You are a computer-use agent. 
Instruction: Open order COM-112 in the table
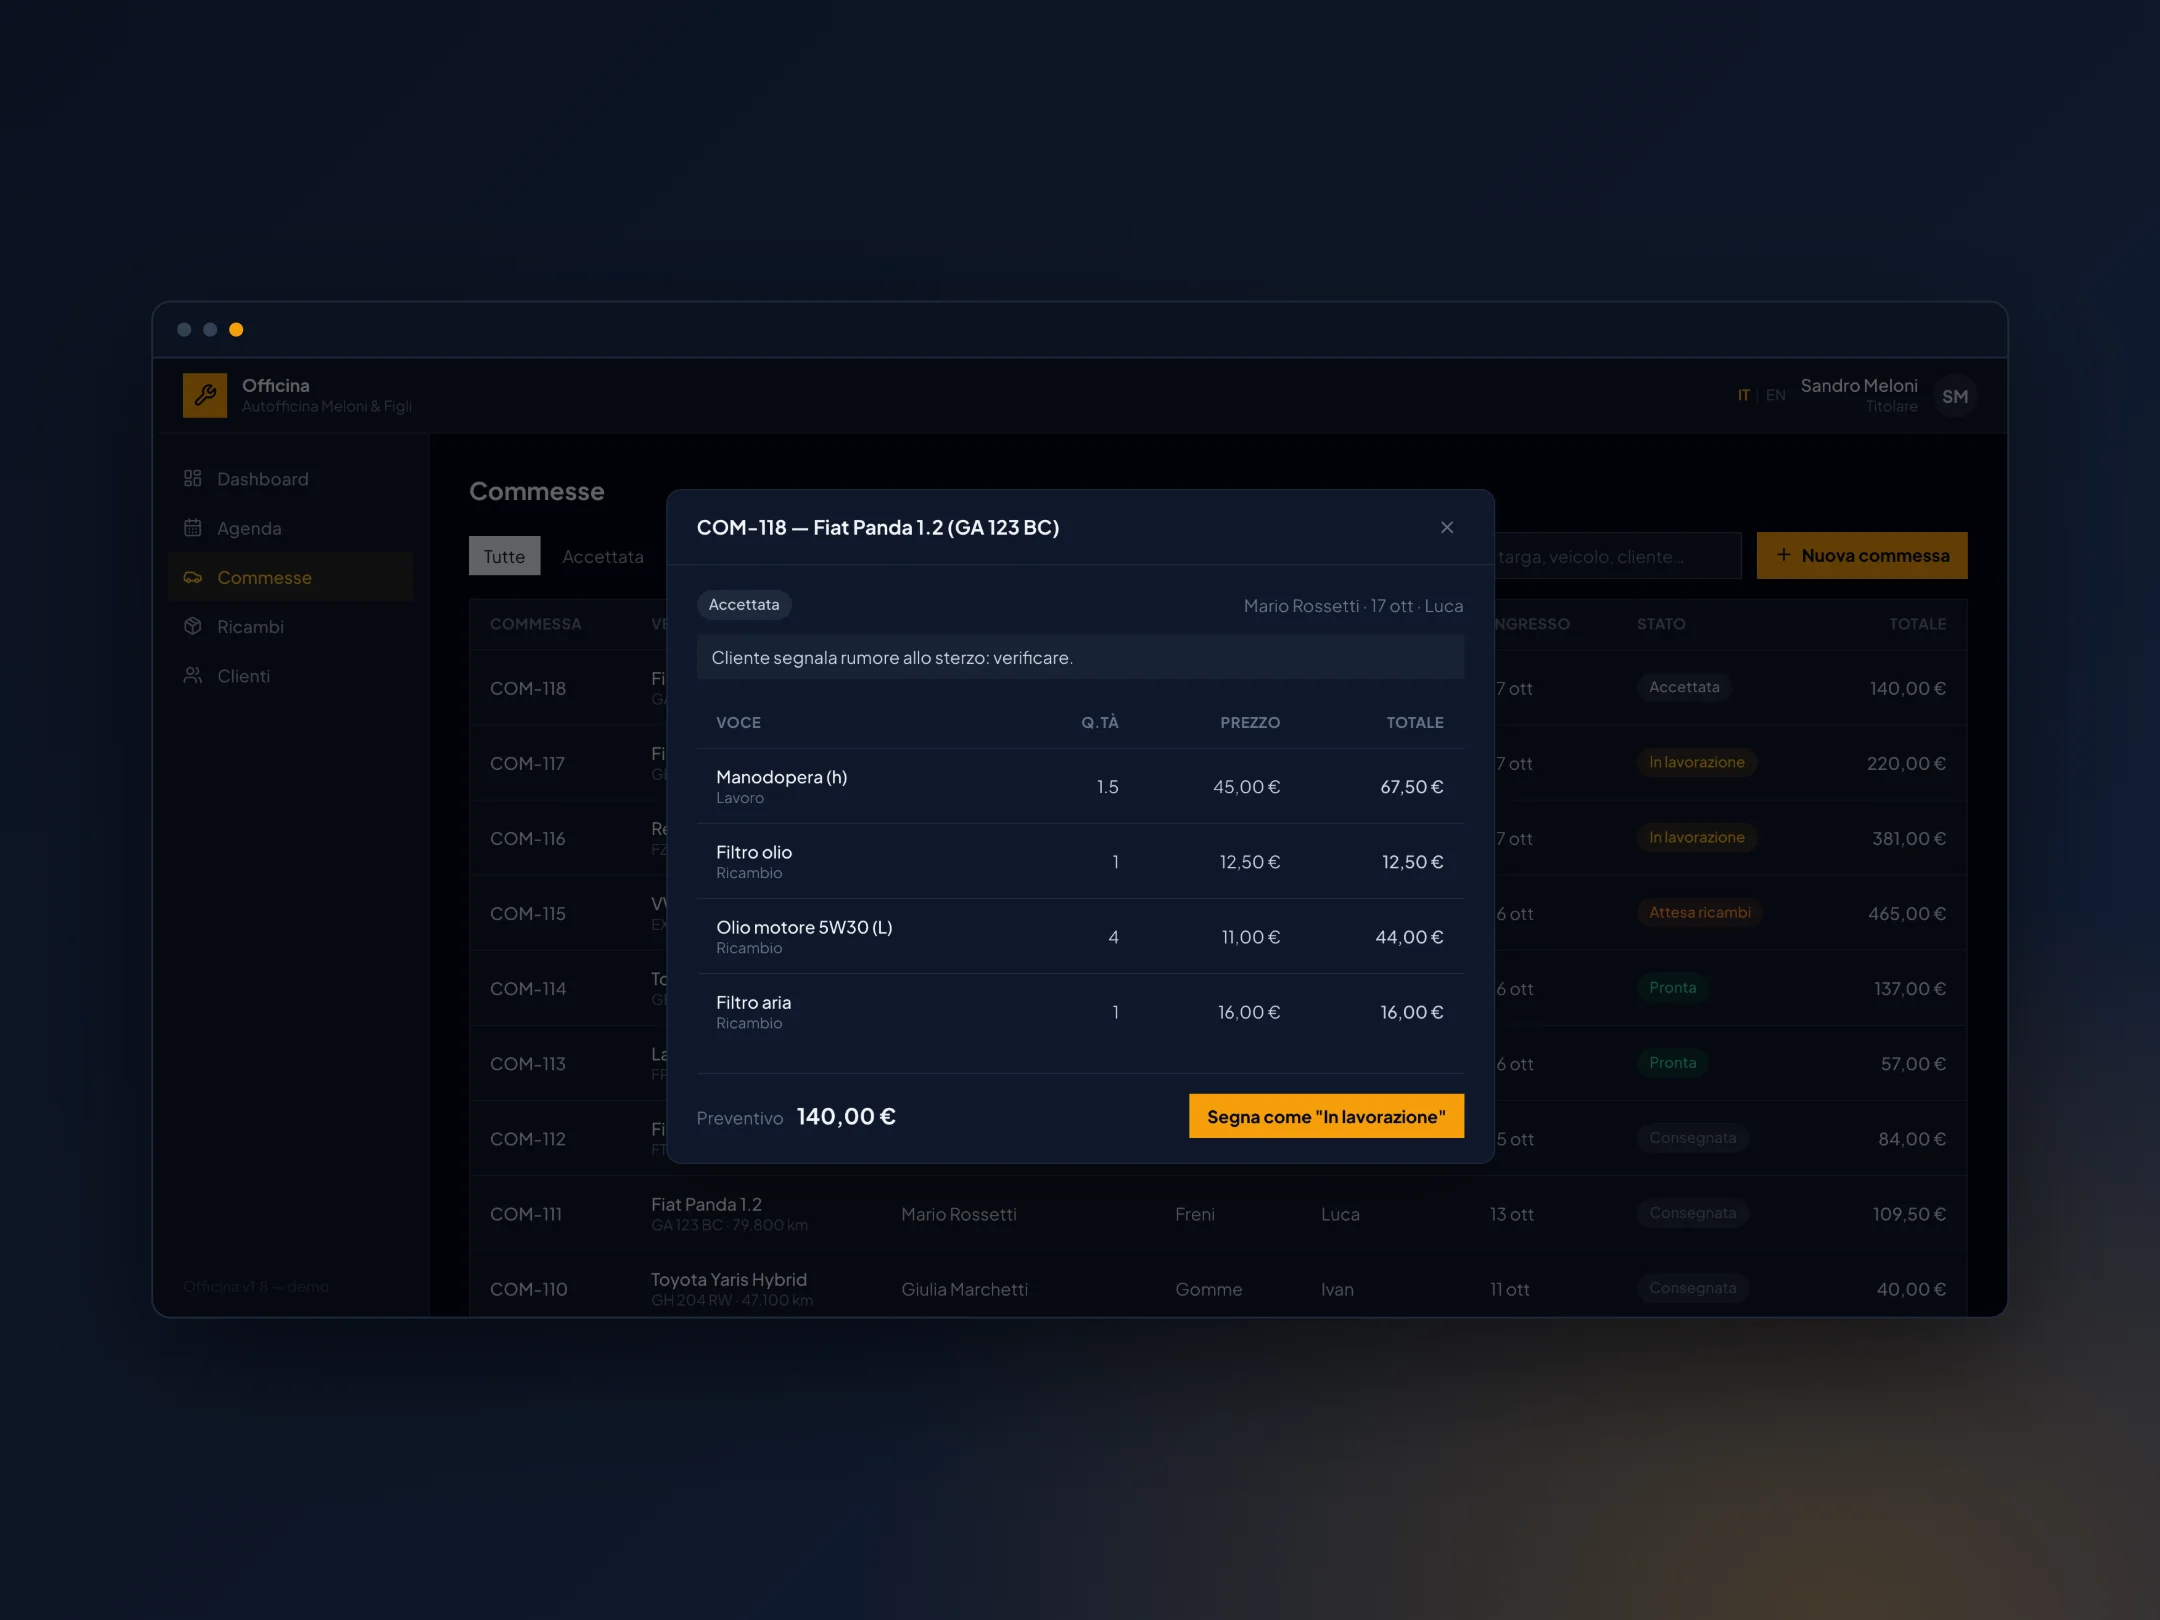point(527,1138)
